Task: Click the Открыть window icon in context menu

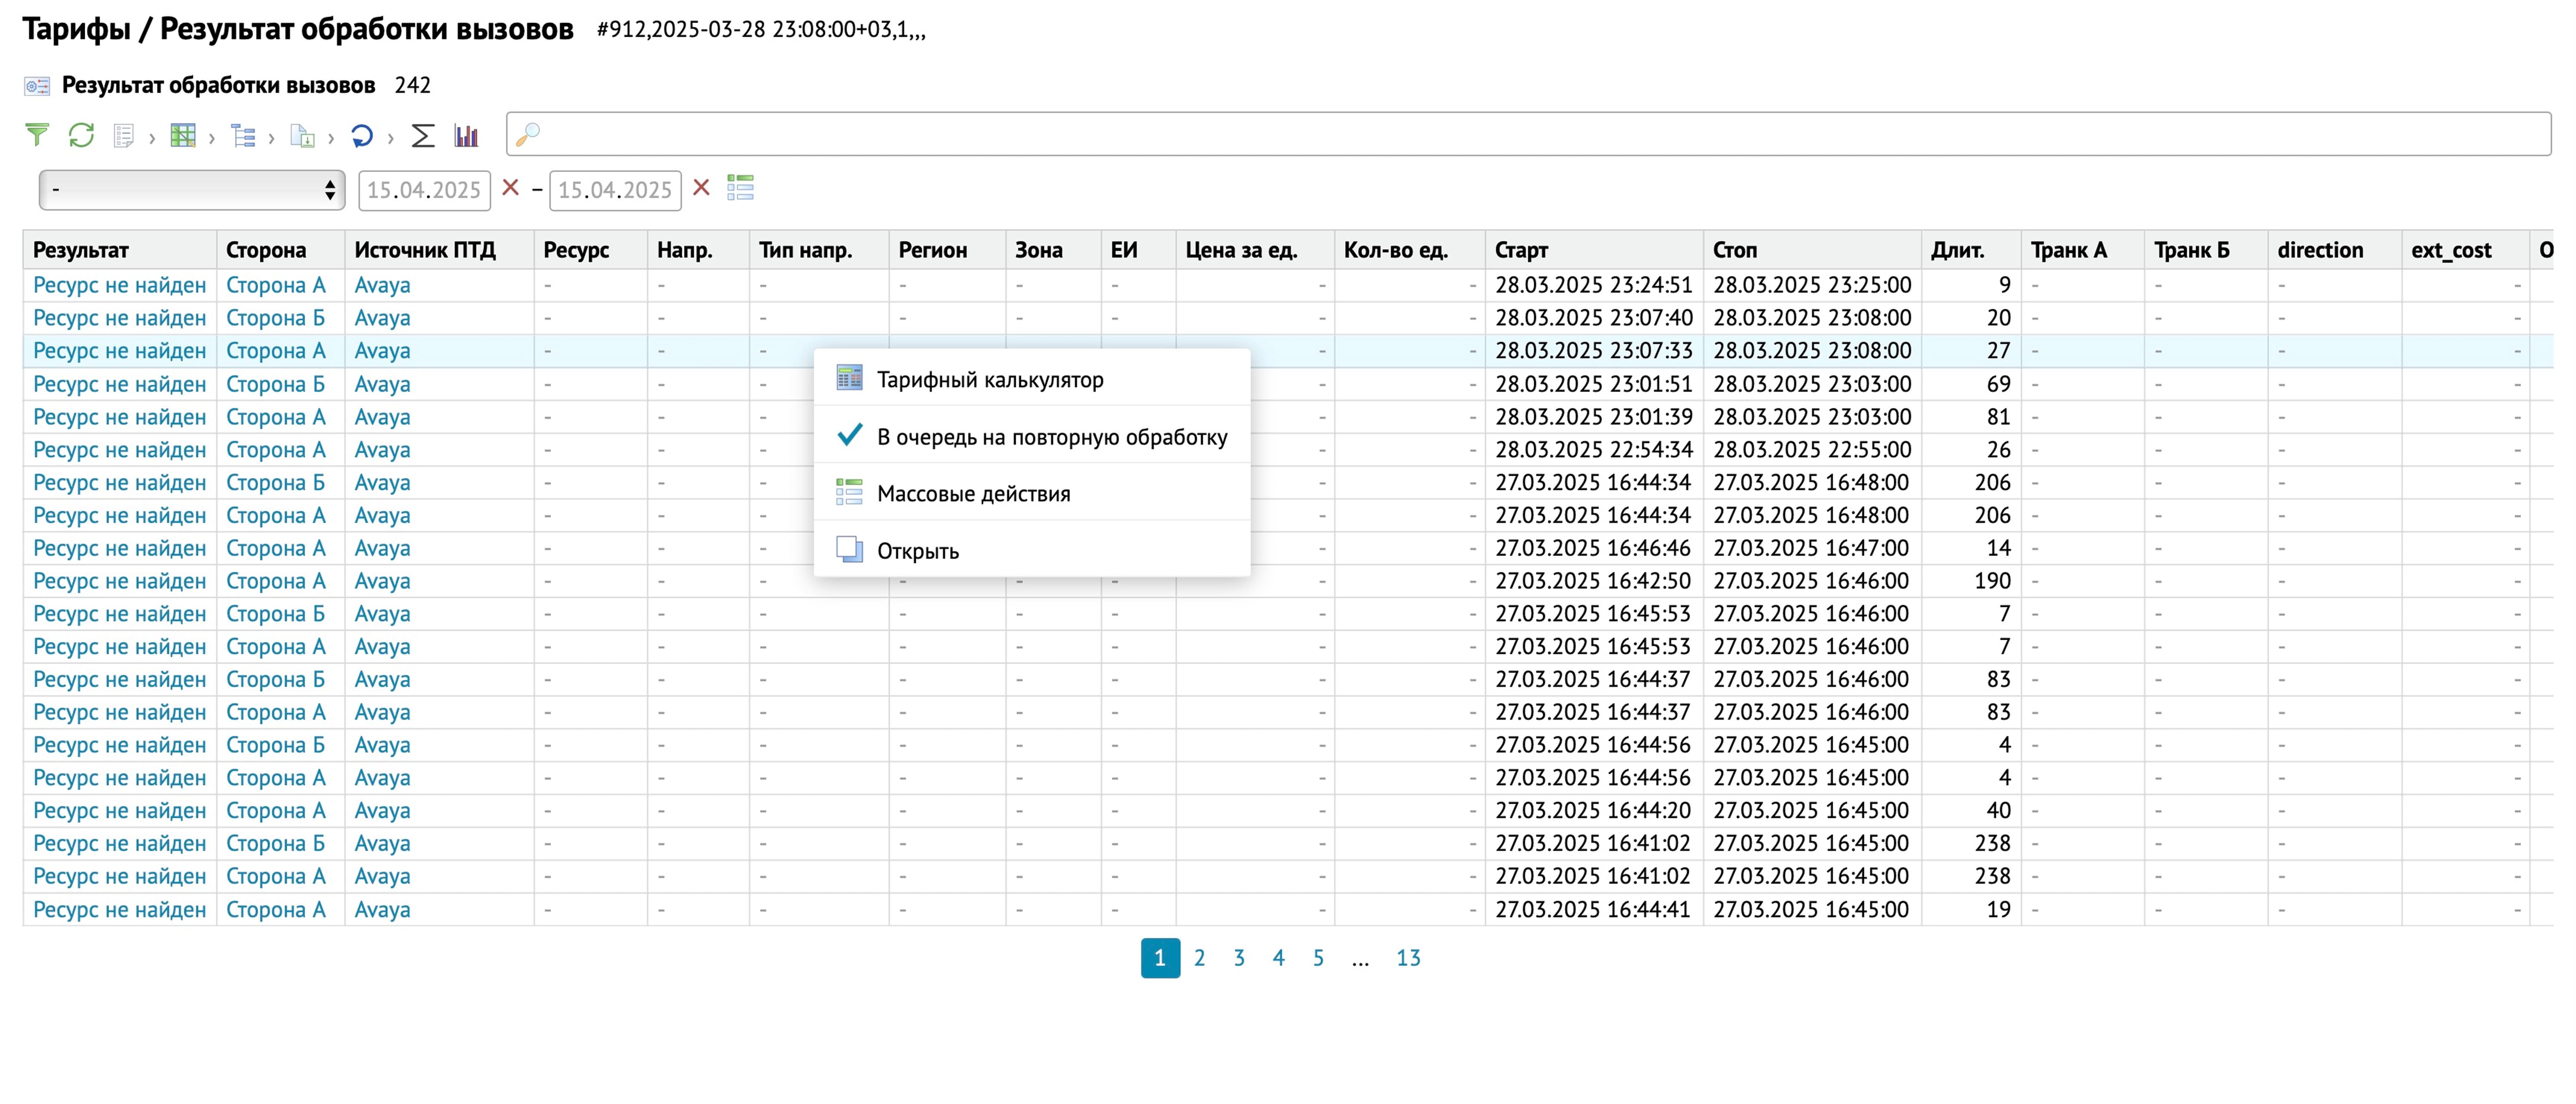Action: pyautogui.click(x=849, y=548)
